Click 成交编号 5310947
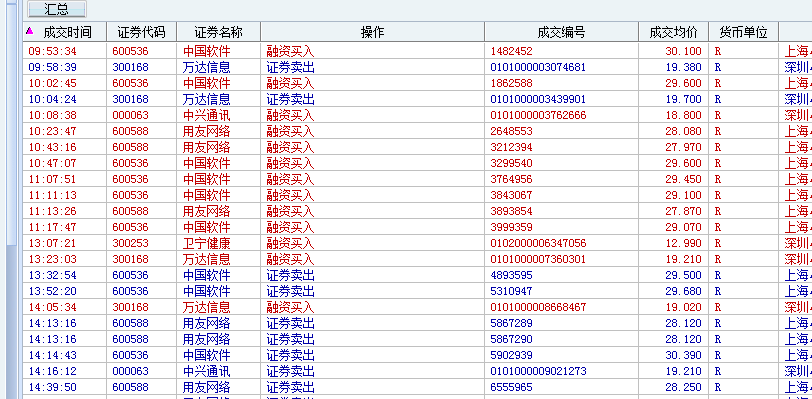This screenshot has width=812, height=399. [x=511, y=291]
